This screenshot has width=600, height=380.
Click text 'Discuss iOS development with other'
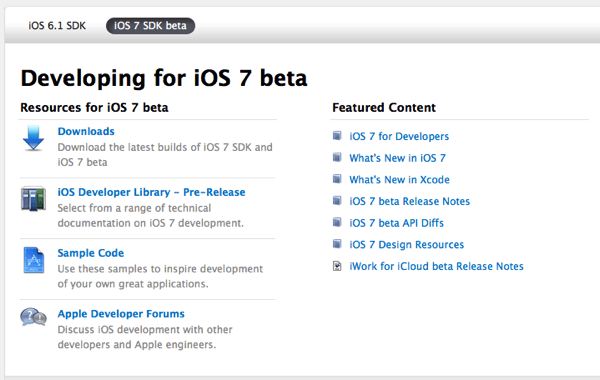tap(145, 329)
